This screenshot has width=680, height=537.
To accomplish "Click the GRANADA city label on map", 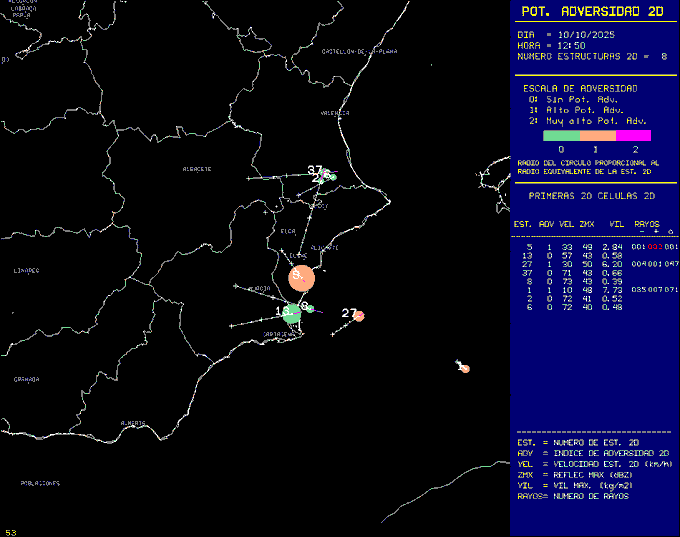I will 26,380.
